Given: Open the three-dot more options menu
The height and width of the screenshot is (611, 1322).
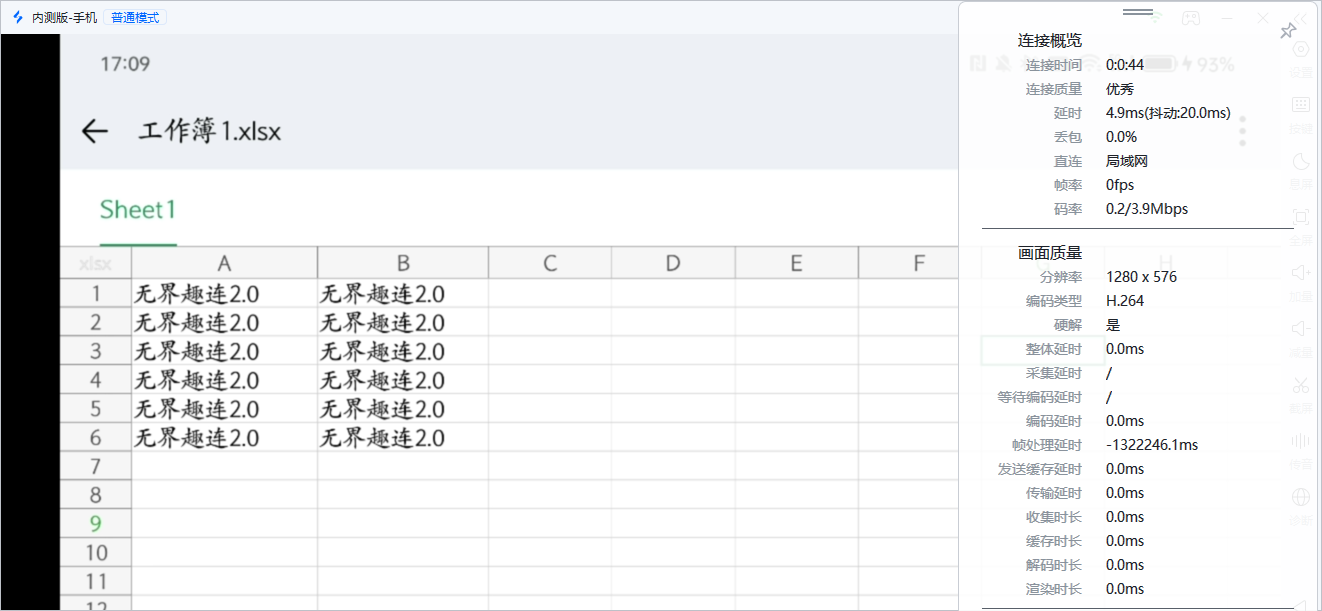Looking at the screenshot, I should tap(1243, 131).
